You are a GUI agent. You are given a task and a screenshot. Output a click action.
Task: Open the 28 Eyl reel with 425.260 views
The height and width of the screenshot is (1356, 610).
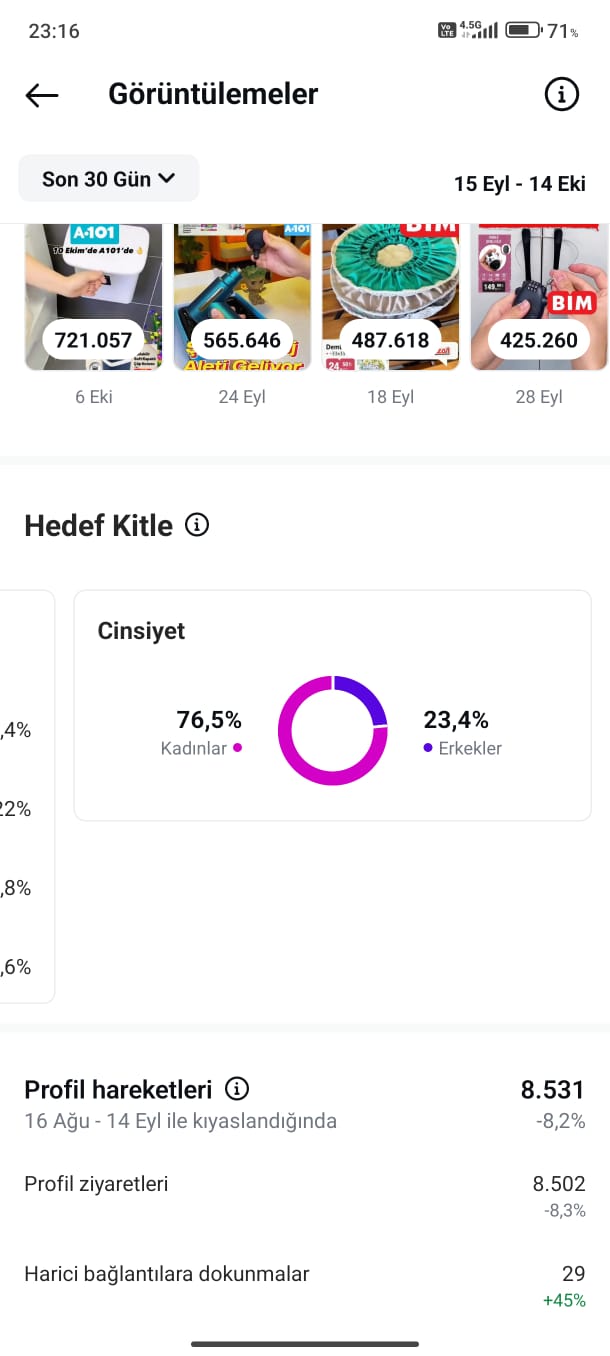[x=539, y=298]
